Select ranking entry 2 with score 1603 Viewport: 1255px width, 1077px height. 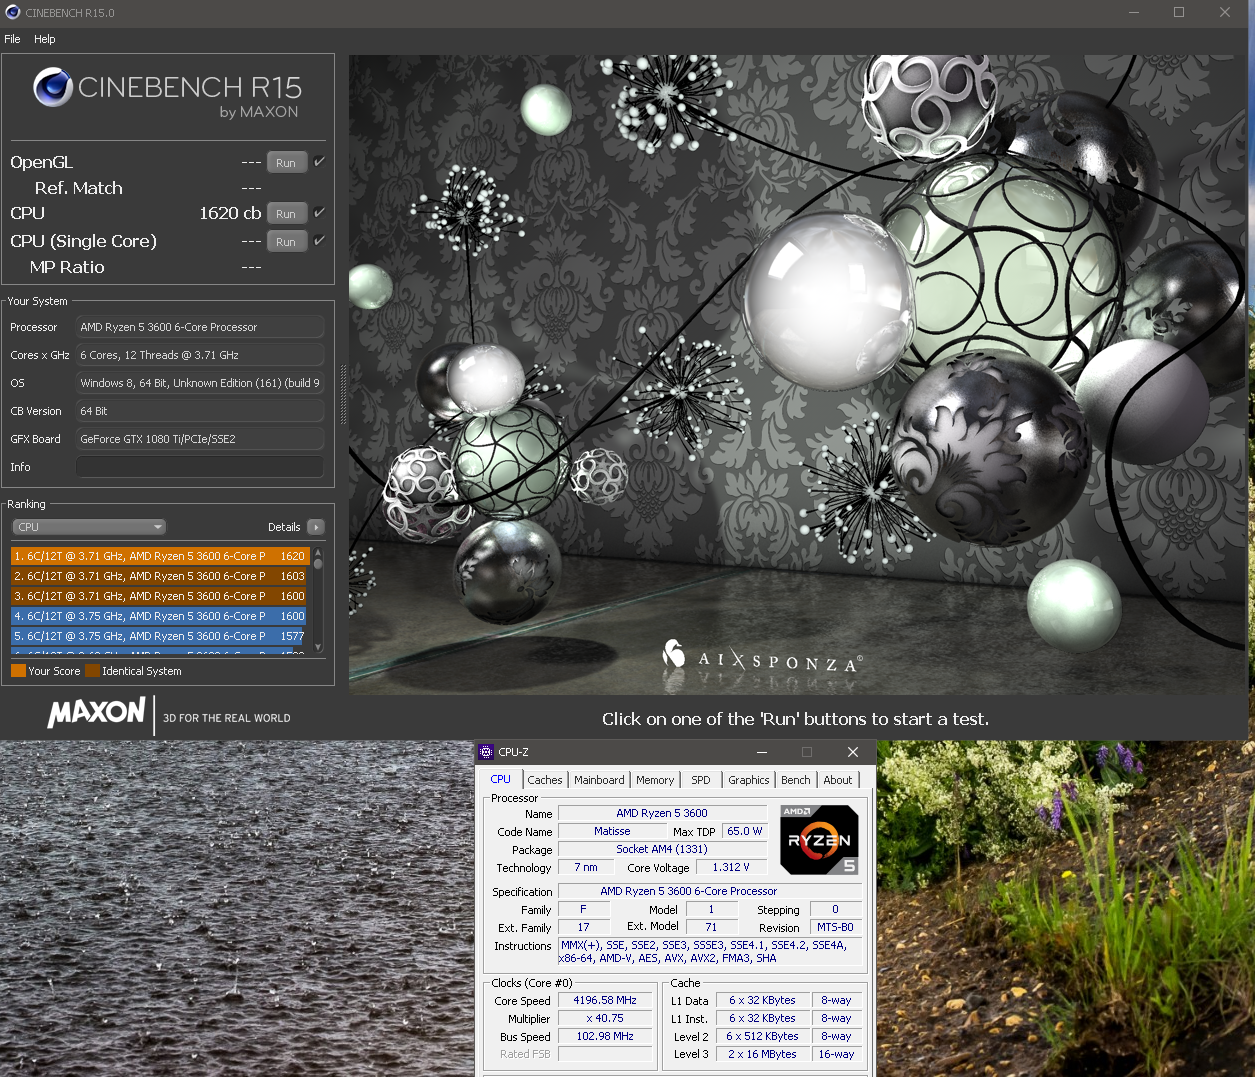coord(160,576)
